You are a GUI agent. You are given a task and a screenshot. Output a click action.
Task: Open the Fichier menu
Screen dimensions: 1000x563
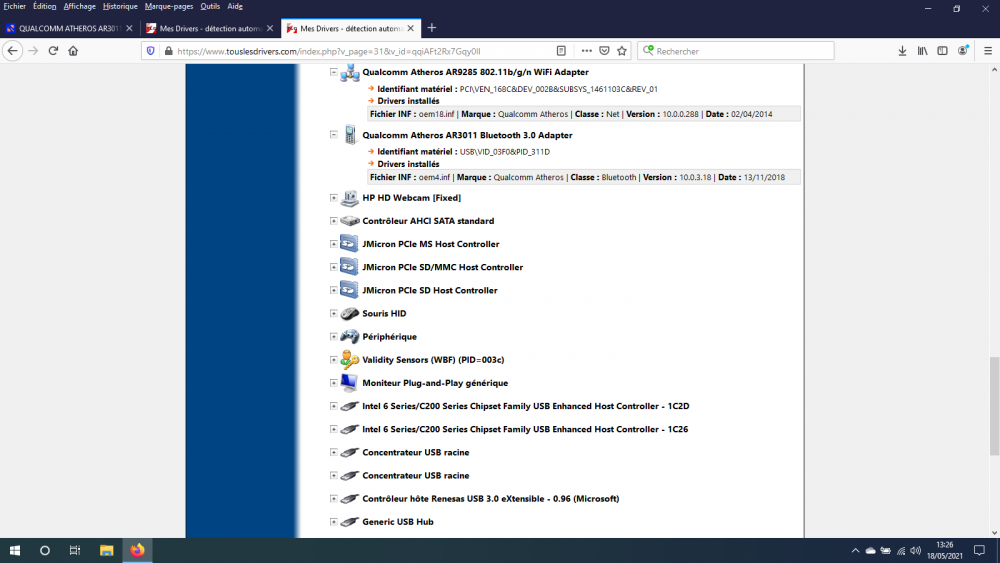tap(14, 6)
